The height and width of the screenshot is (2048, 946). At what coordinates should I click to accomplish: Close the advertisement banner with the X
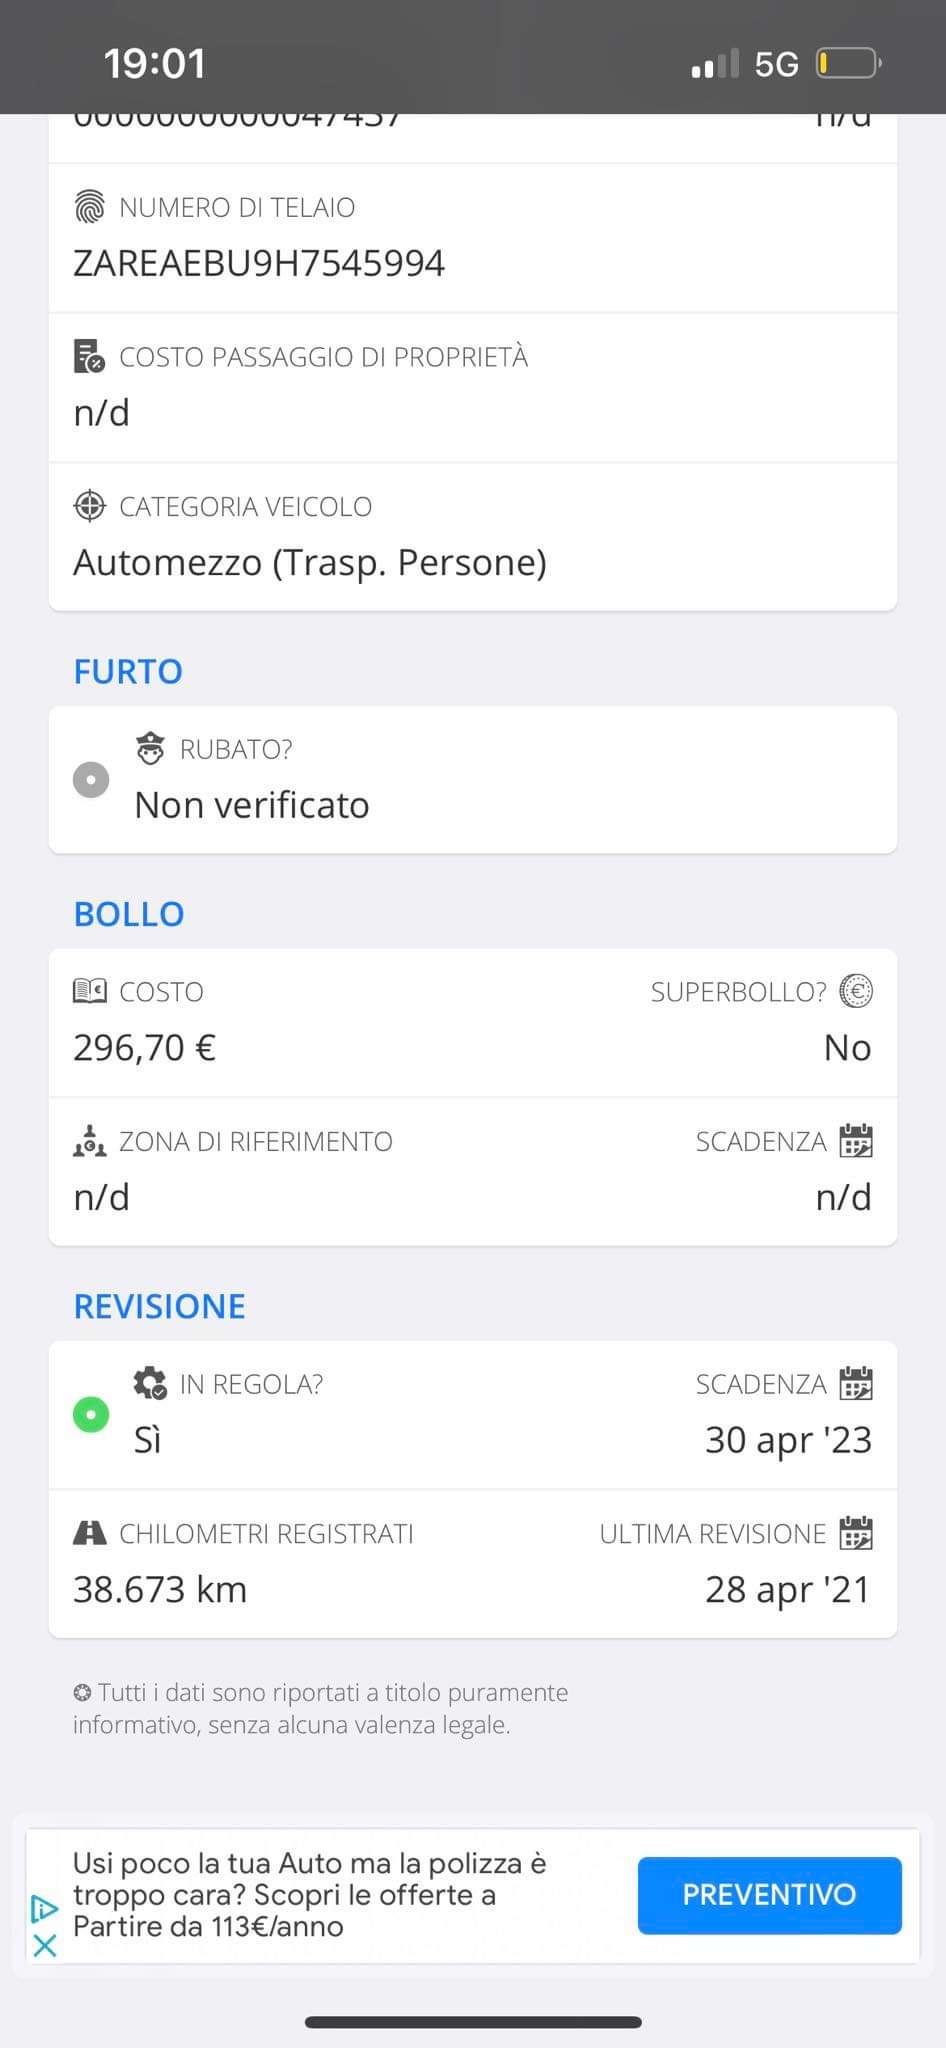coord(45,1945)
